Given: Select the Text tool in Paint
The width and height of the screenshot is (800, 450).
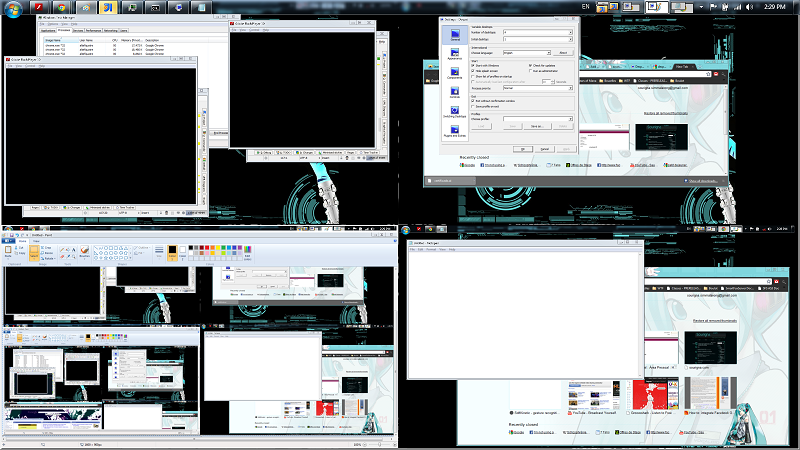Looking at the screenshot, I should pyautogui.click(x=73, y=249).
